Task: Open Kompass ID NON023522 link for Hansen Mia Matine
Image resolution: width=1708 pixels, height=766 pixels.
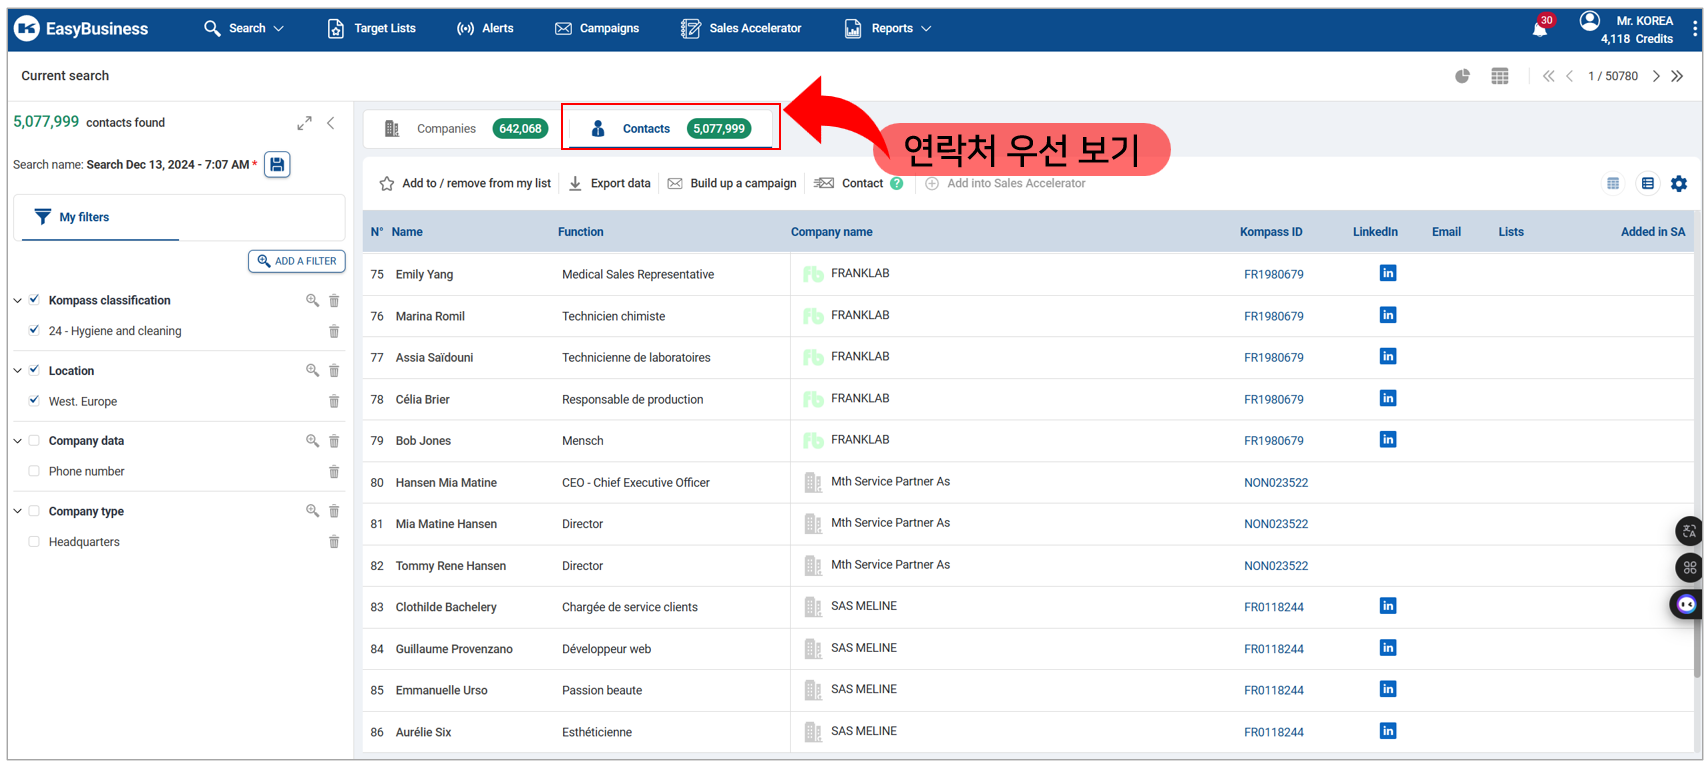Action: (x=1275, y=482)
